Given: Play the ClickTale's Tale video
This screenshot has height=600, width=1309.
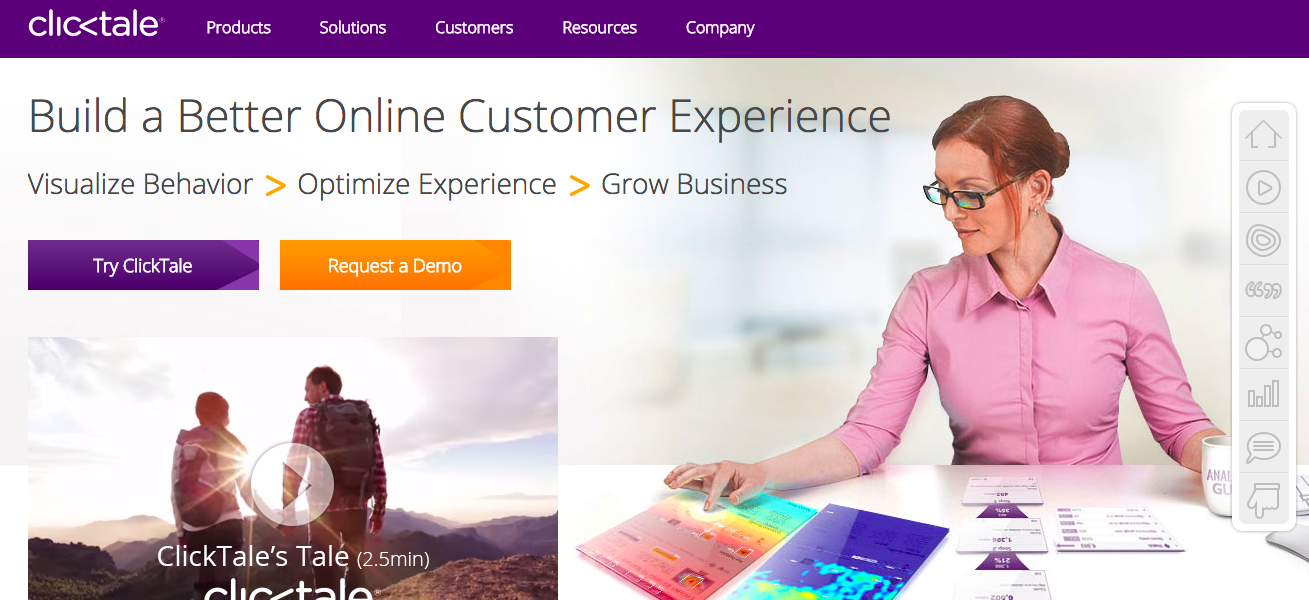Looking at the screenshot, I should [292, 484].
